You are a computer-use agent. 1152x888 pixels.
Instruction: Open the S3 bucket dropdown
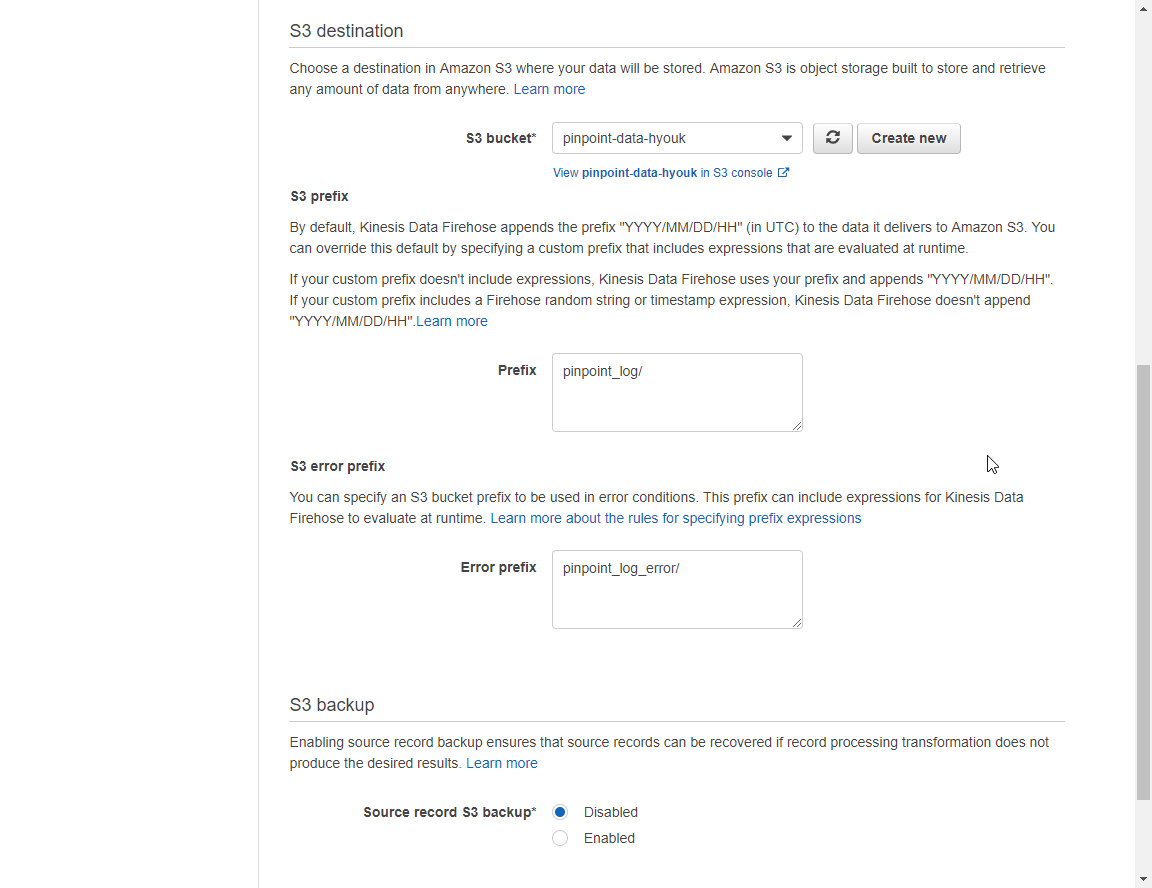[677, 138]
